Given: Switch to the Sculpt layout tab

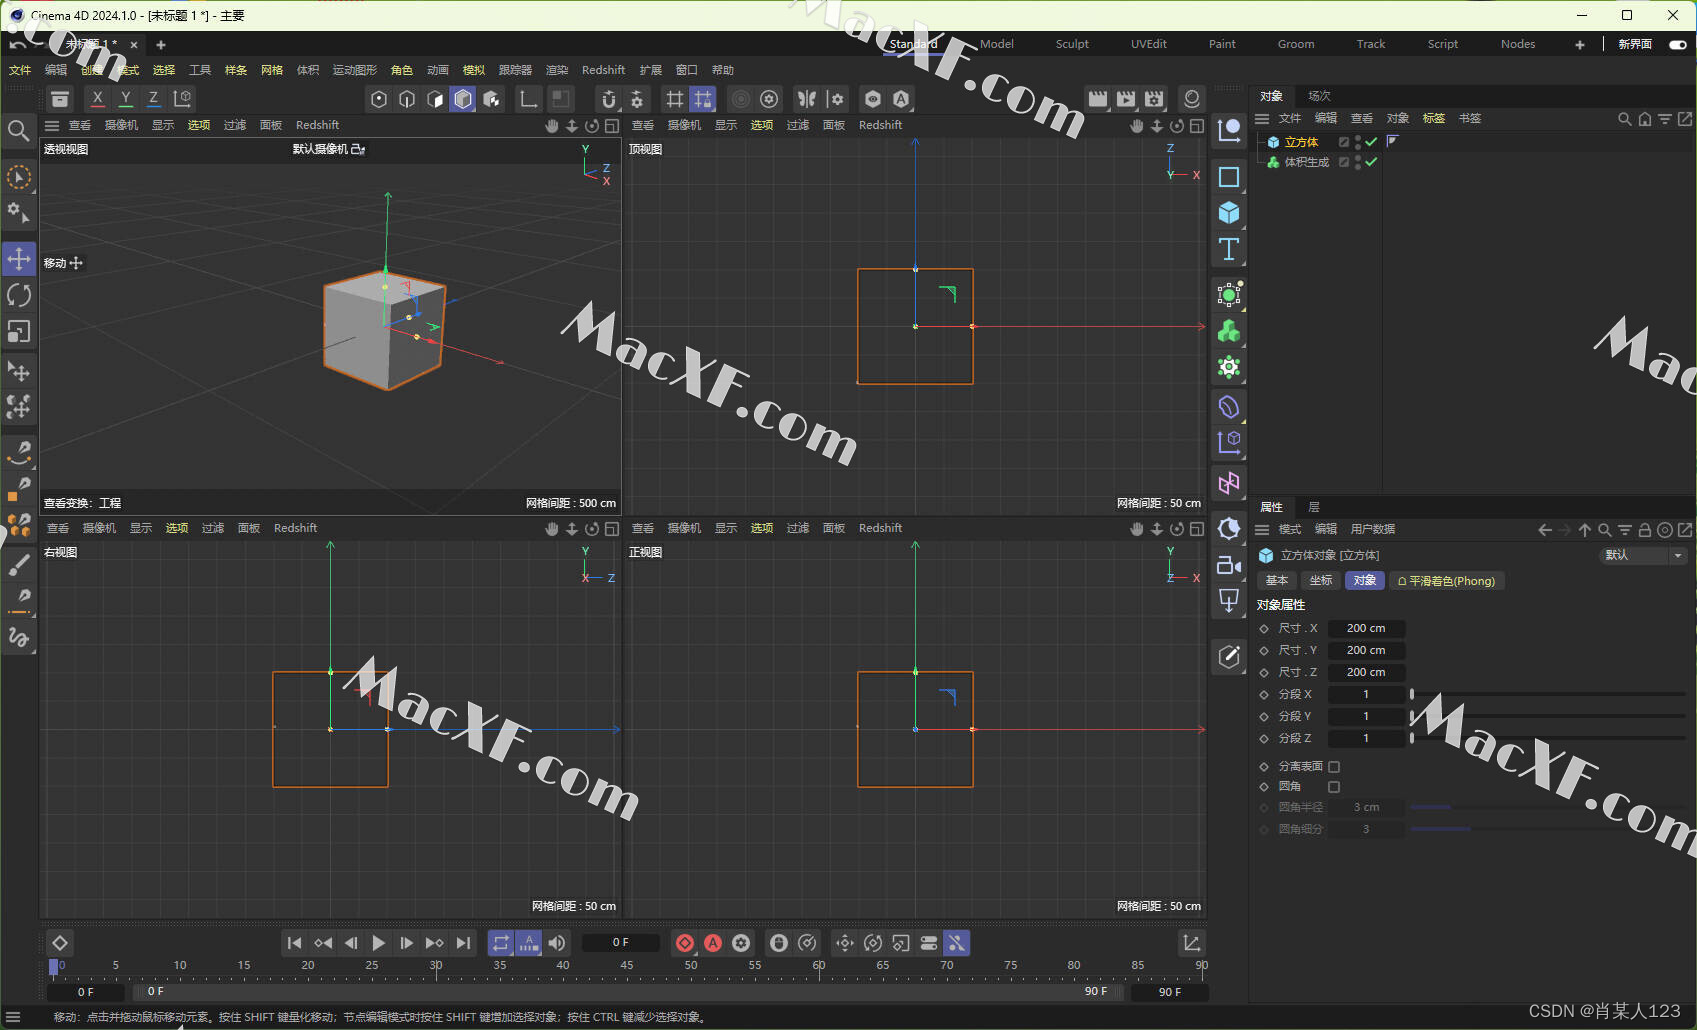Looking at the screenshot, I should point(1072,44).
